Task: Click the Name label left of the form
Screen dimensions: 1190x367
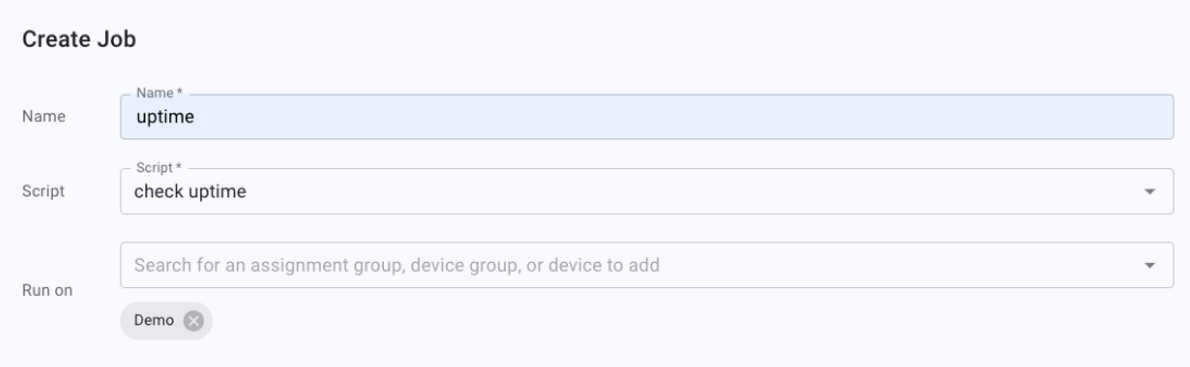Action: pyautogui.click(x=43, y=117)
